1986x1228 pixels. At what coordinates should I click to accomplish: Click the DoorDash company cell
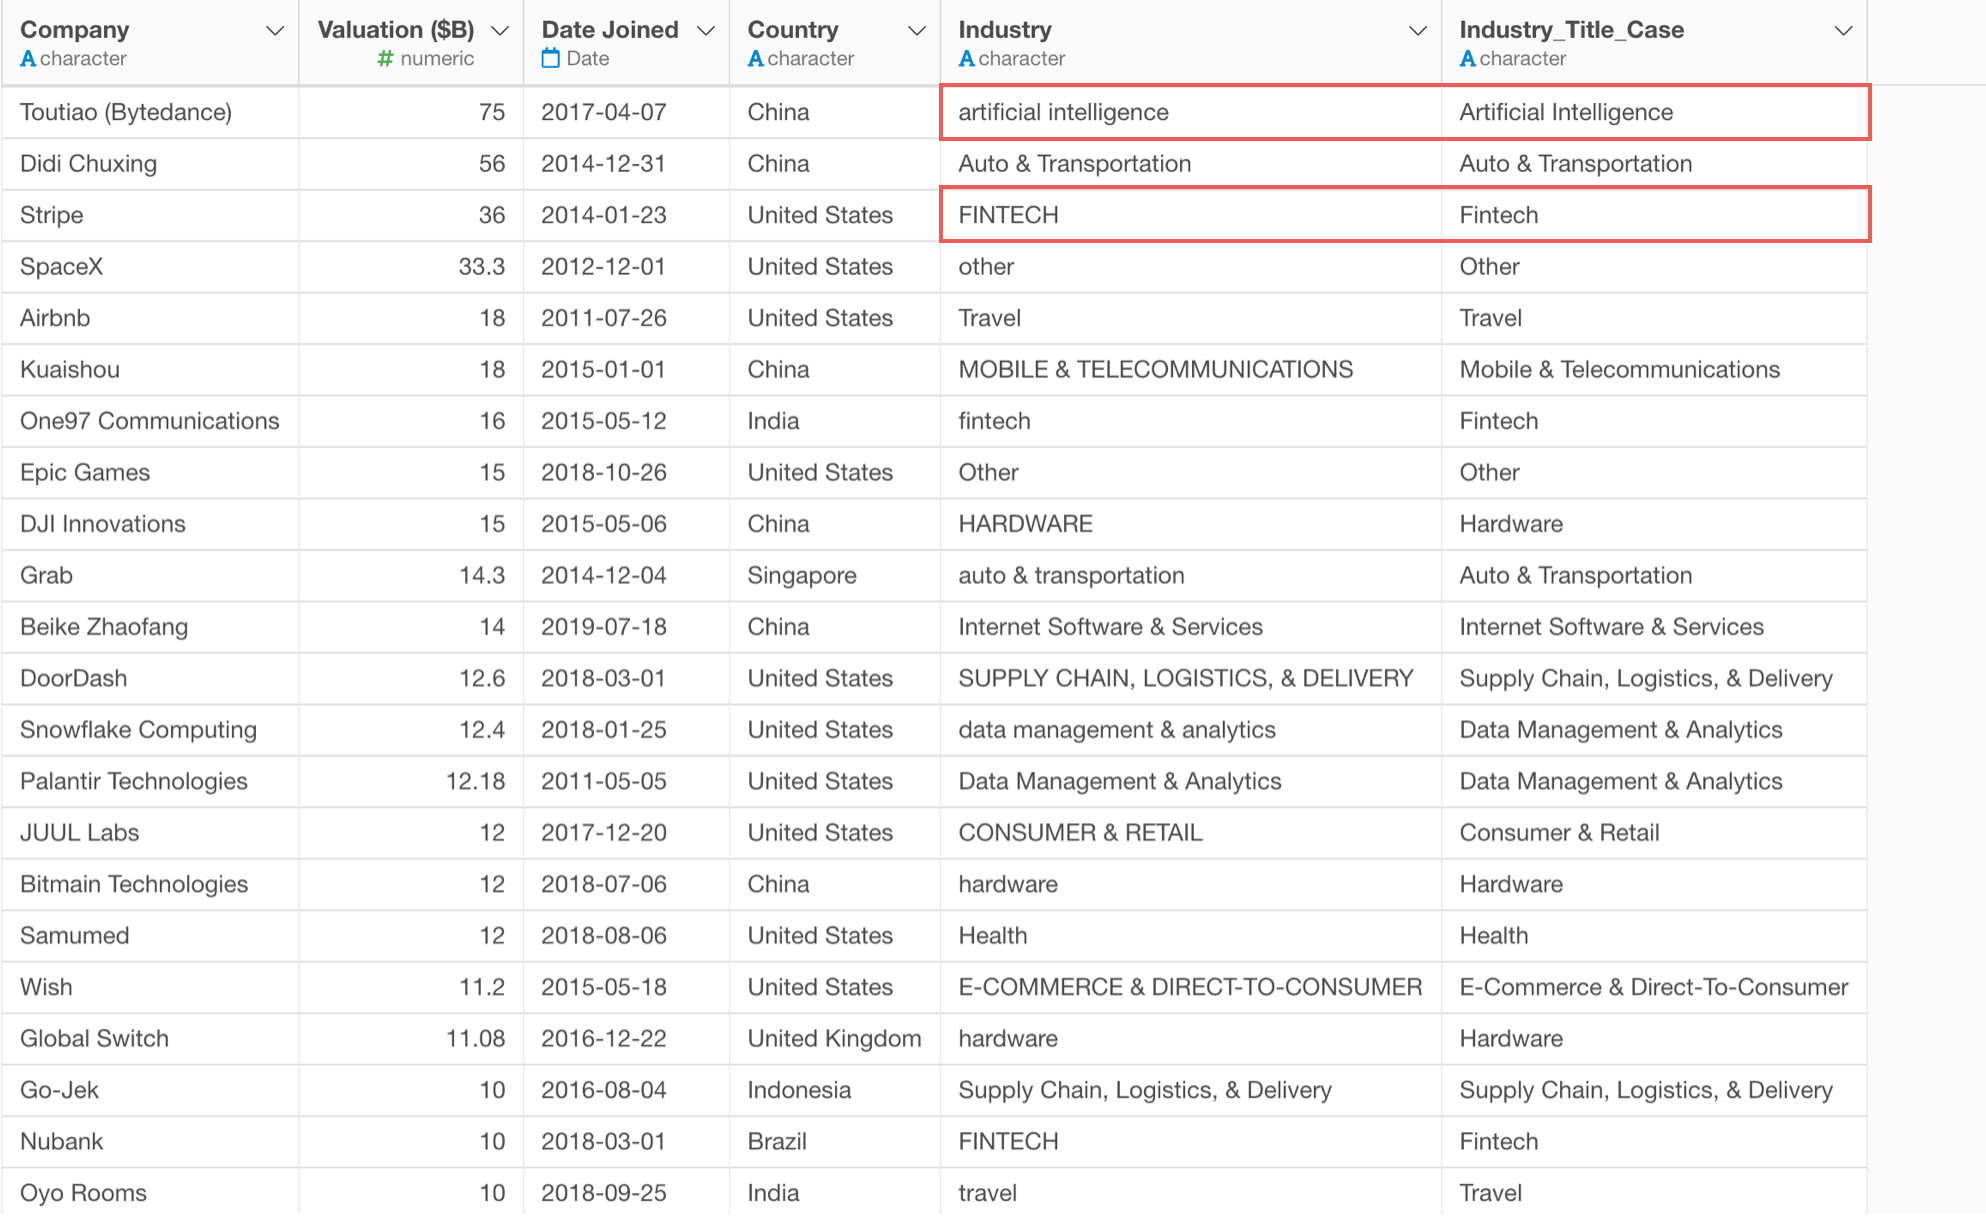coord(150,679)
